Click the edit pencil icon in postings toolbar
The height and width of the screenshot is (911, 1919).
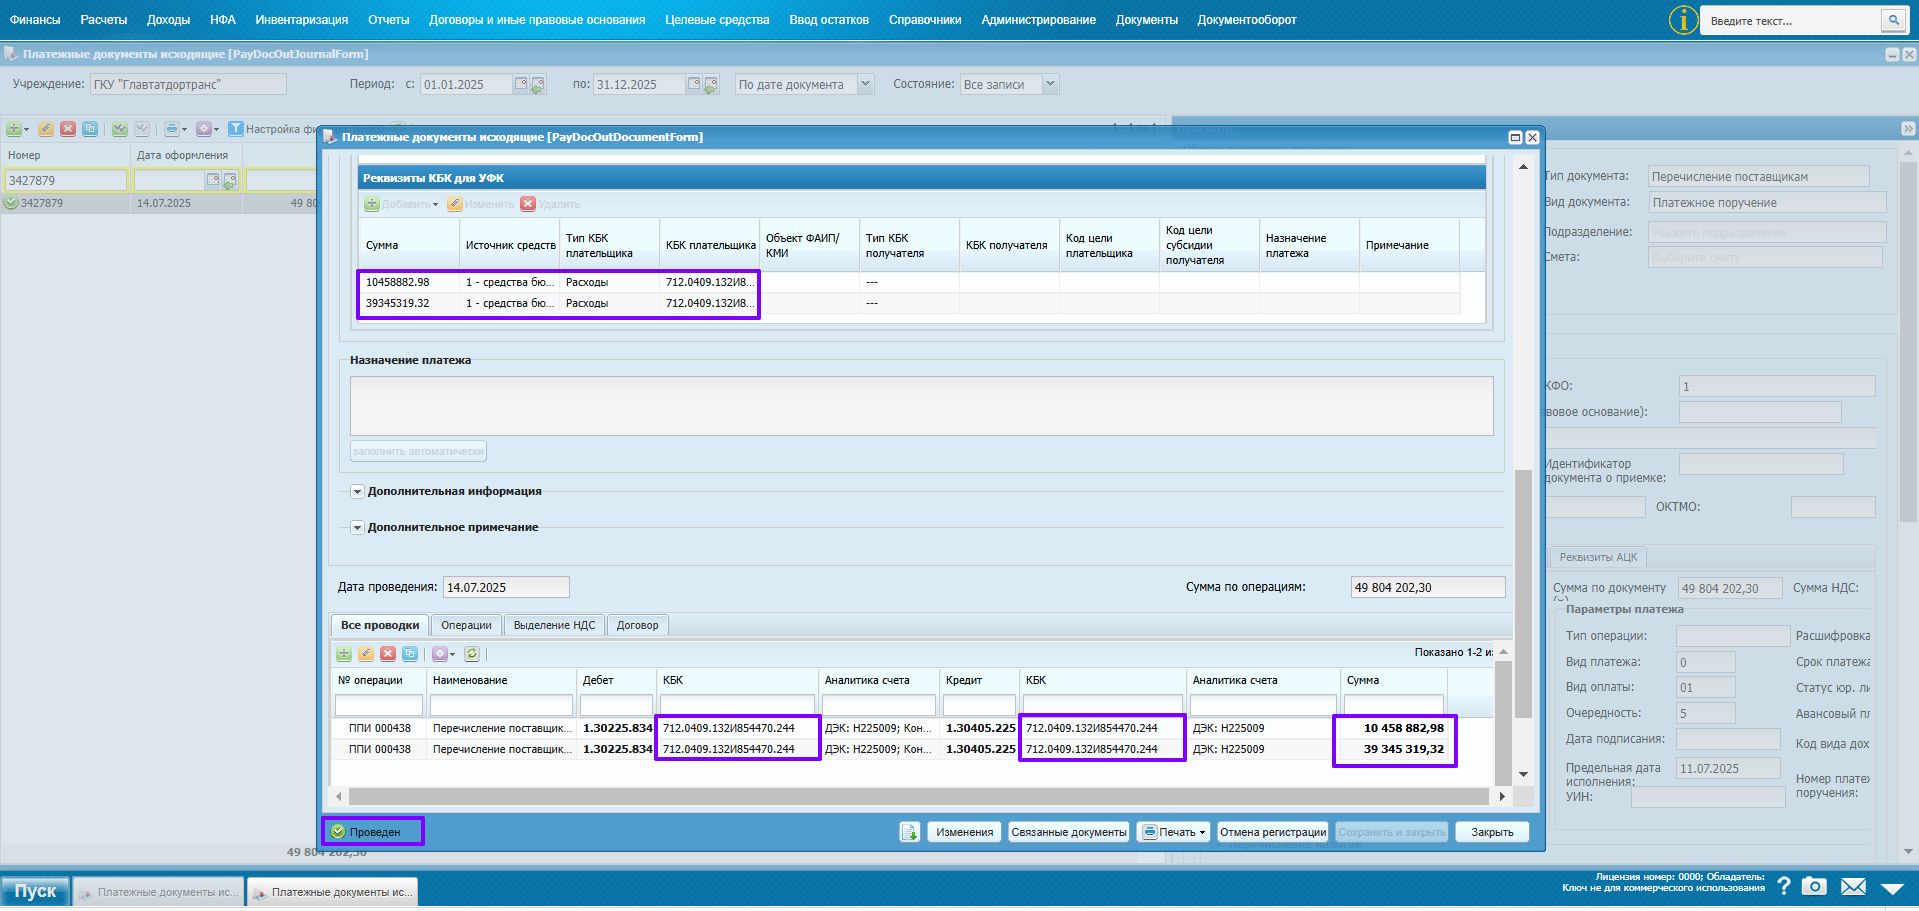point(366,654)
